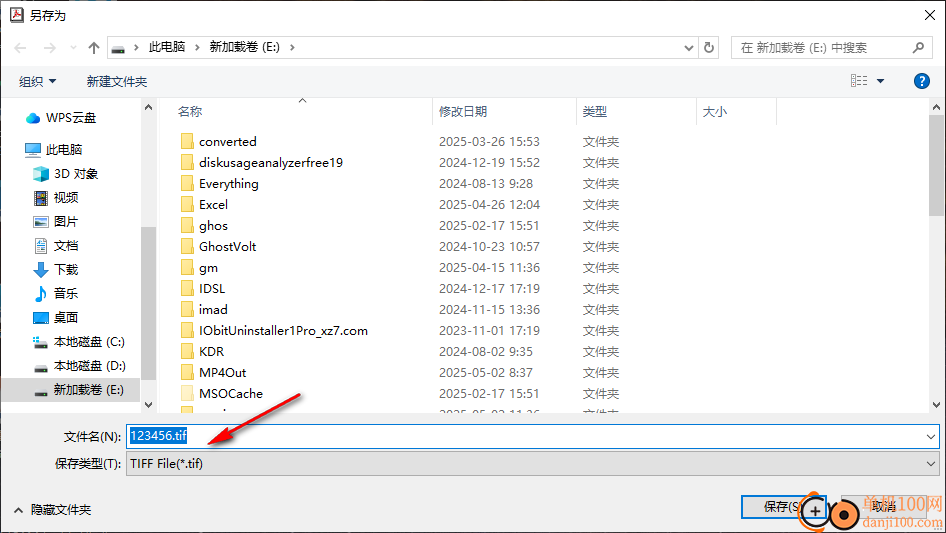Expand the file name history dropdown
946x533 pixels.
[x=931, y=436]
